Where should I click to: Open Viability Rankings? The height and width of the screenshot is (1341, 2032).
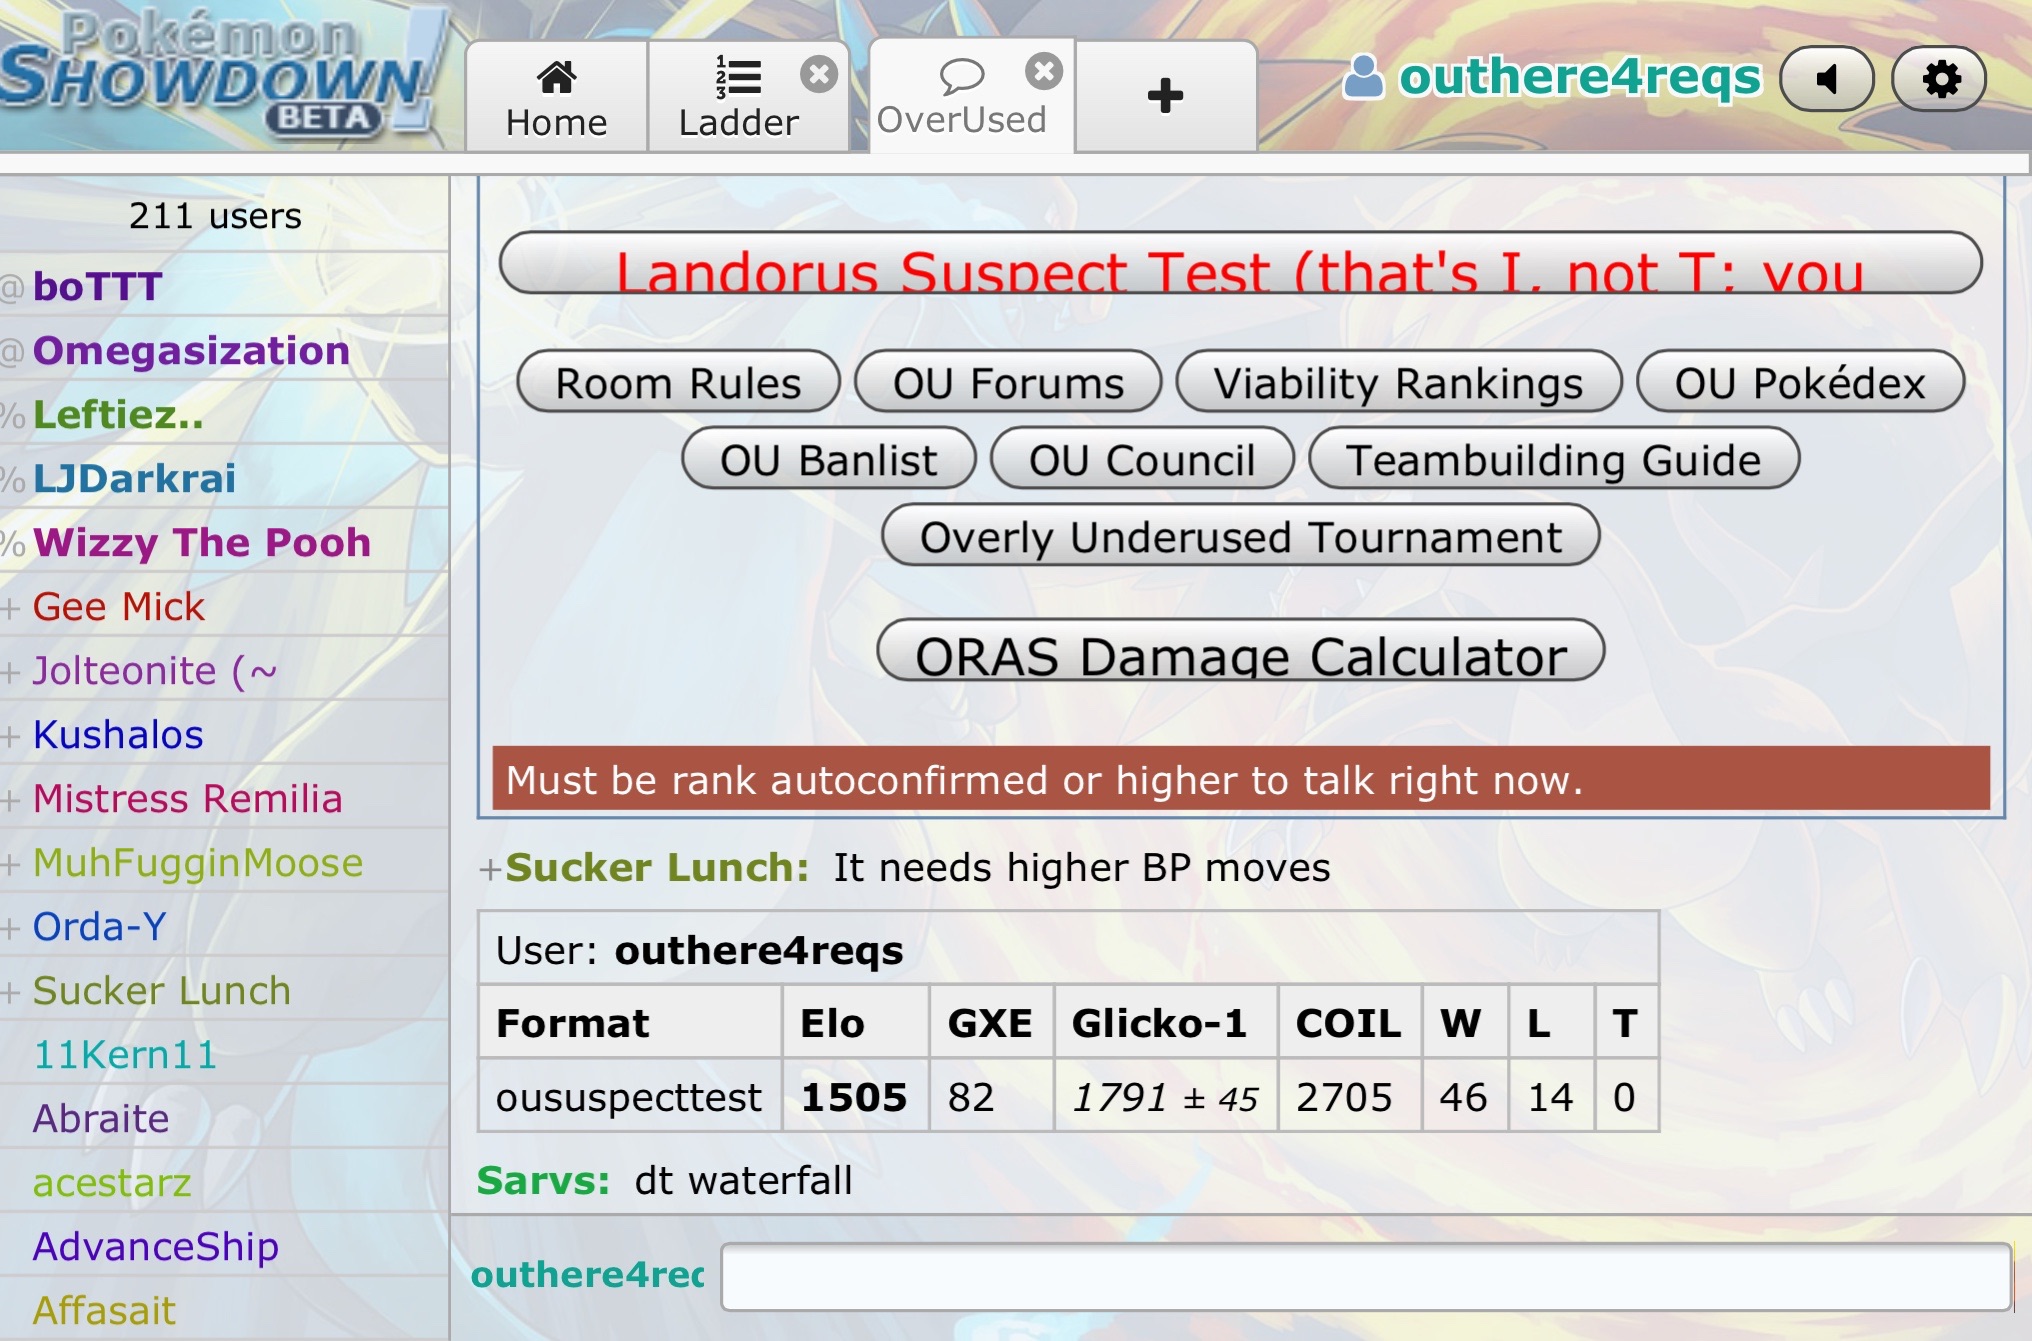tap(1398, 382)
